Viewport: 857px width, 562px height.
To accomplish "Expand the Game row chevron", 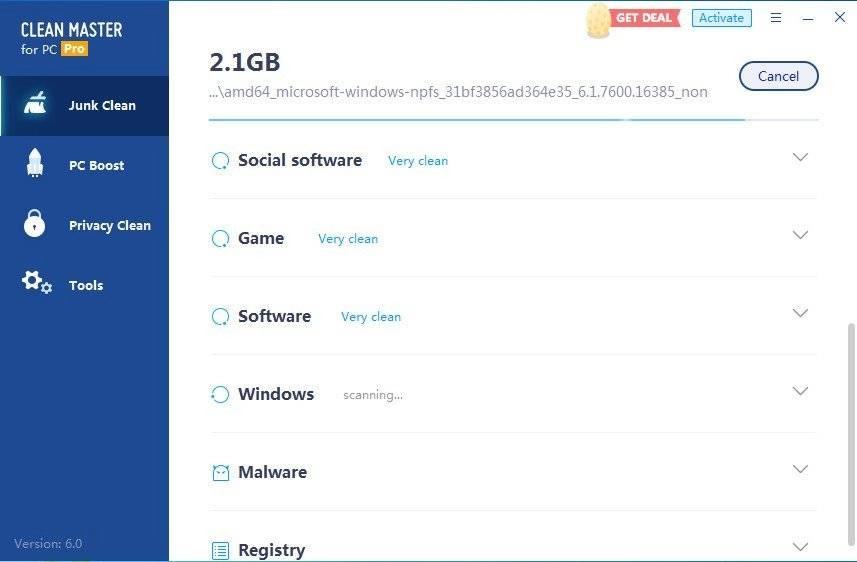I will click(800, 235).
